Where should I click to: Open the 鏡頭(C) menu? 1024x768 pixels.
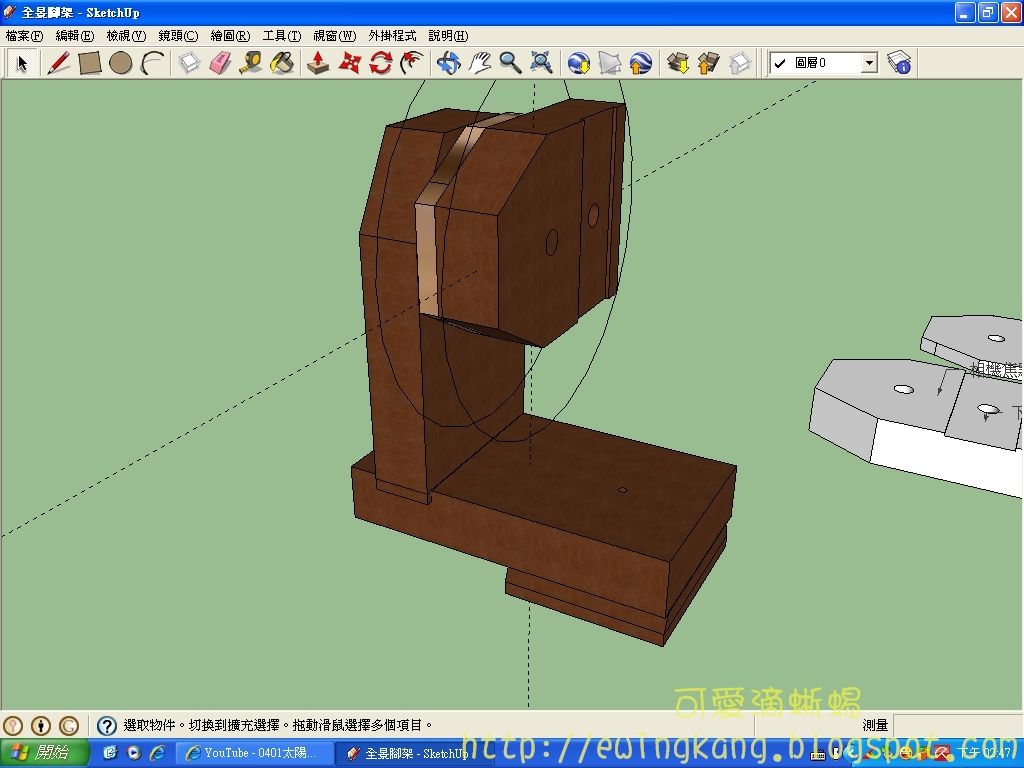pyautogui.click(x=178, y=36)
